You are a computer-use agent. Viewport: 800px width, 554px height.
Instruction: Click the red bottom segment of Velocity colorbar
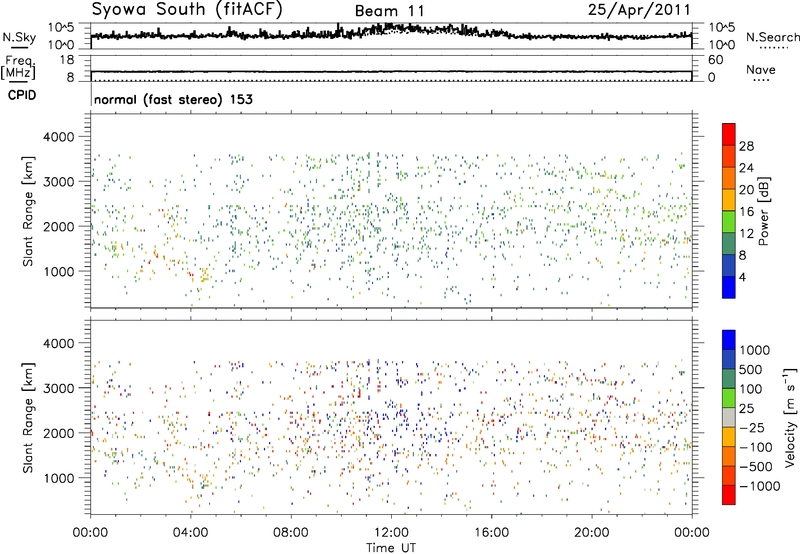coord(729,495)
